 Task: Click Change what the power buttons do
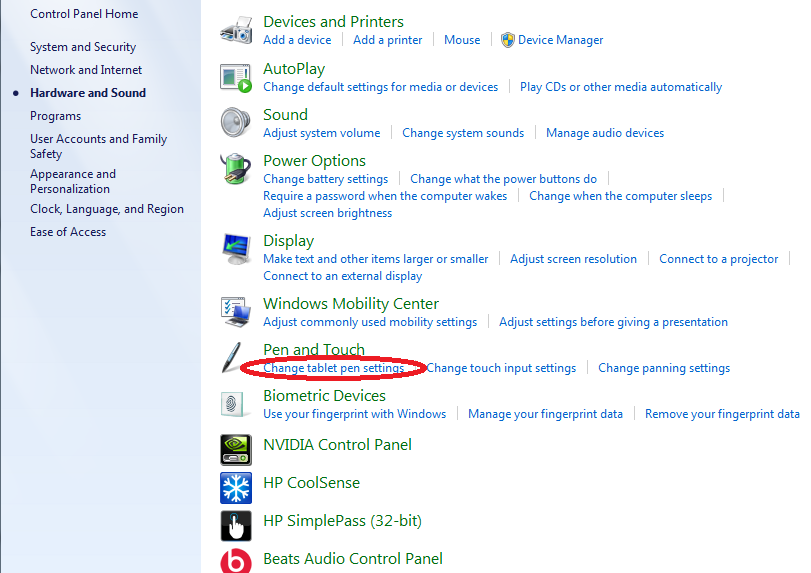tap(503, 179)
